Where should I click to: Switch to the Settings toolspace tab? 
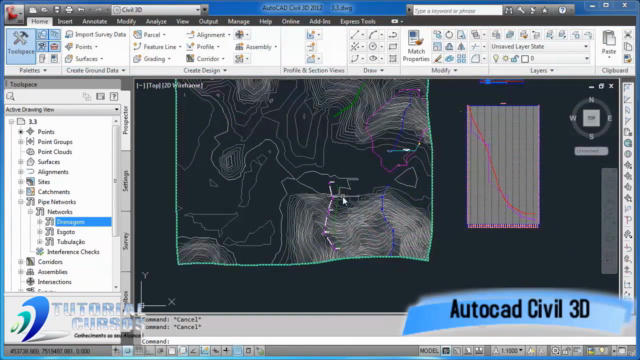126,180
